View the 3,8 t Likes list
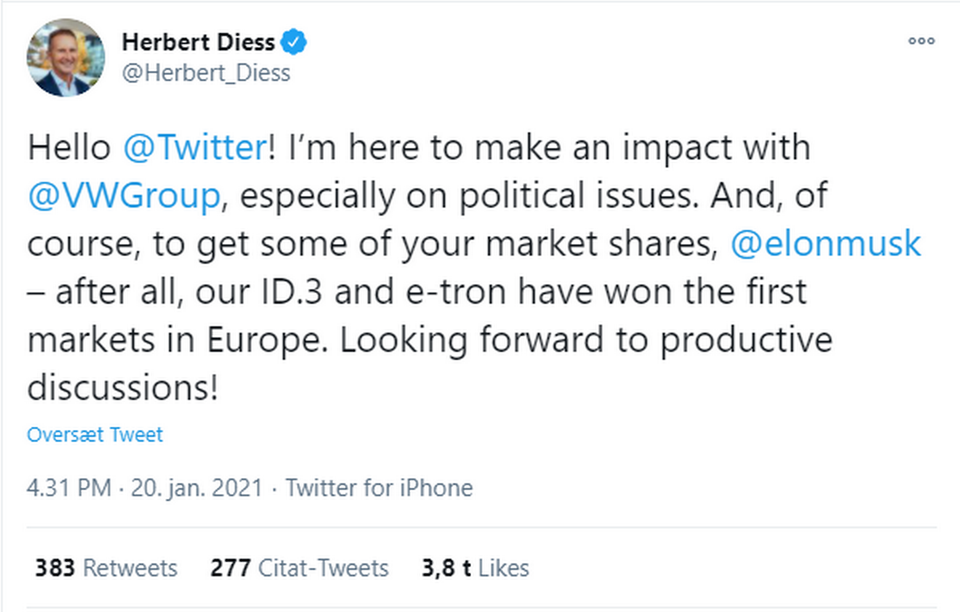Viewport: 960px width, 612px height. coord(474,568)
